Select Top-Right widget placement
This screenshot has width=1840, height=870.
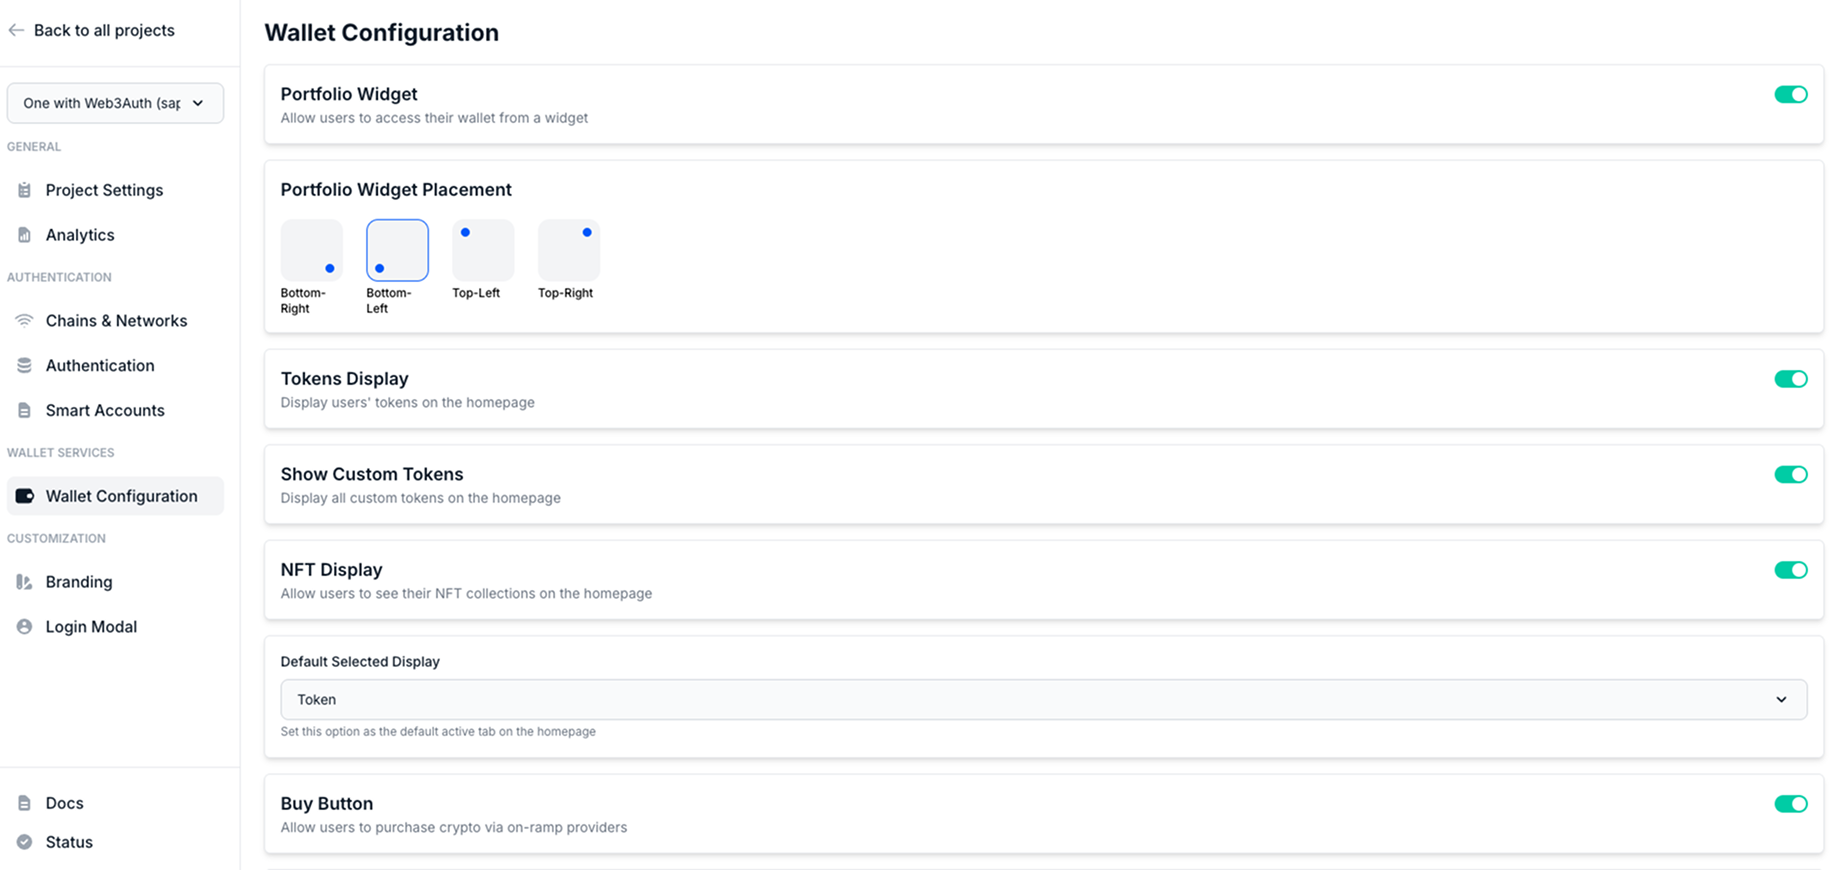click(x=569, y=250)
